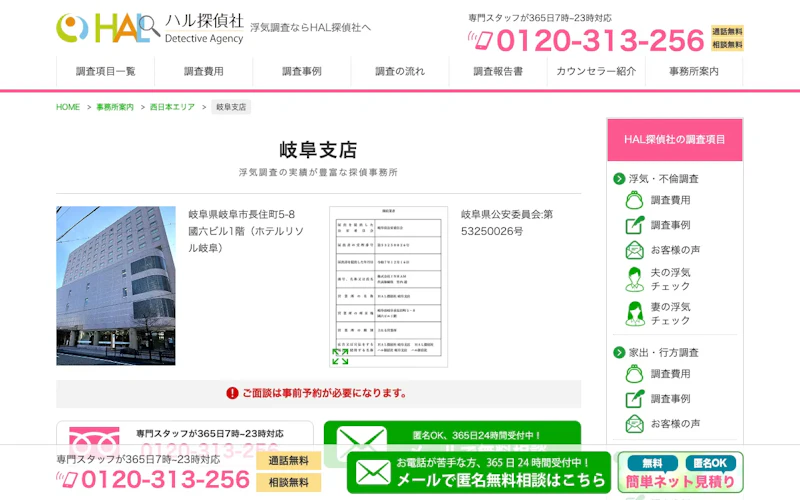
Task: Call the header phone number 0120-313-256
Action: pyautogui.click(x=600, y=41)
